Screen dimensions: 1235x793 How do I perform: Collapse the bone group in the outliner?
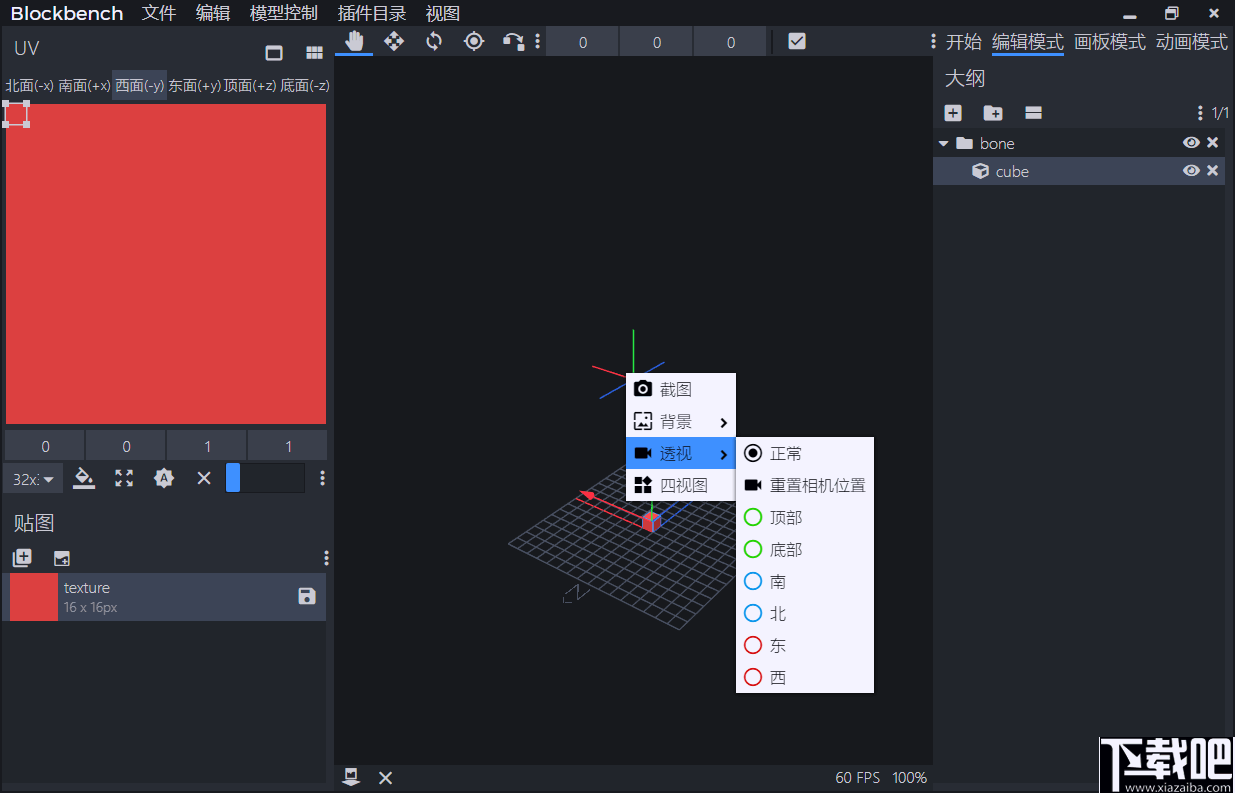click(943, 142)
